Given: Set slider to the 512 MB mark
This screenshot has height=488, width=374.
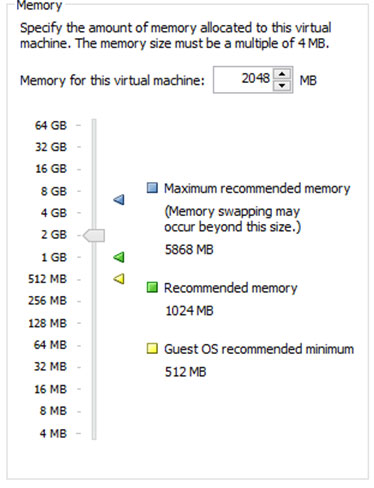Looking at the screenshot, I should (94, 279).
